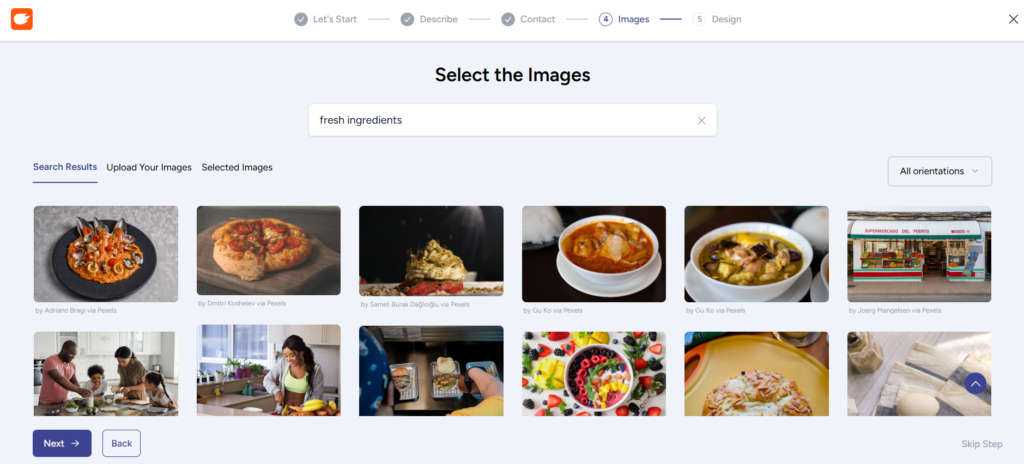Viewport: 1024px width, 464px height.
Task: Open the All orientations dropdown
Action: [939, 171]
